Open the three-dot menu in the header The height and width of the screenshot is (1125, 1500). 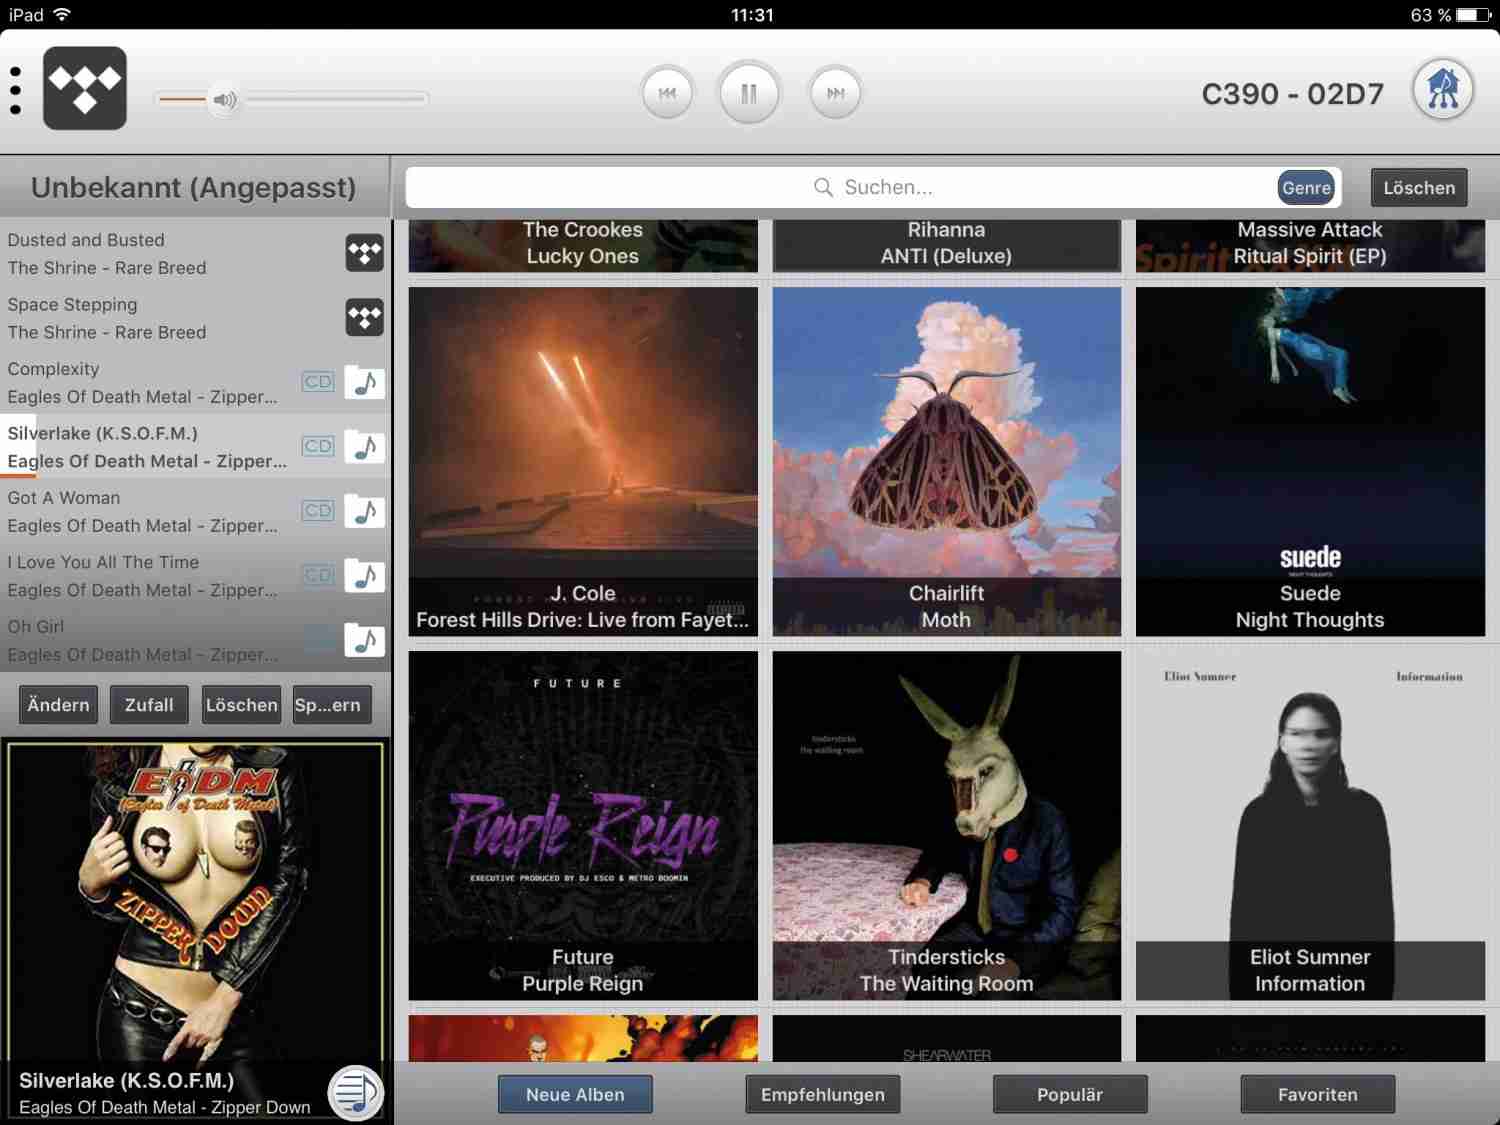point(15,91)
